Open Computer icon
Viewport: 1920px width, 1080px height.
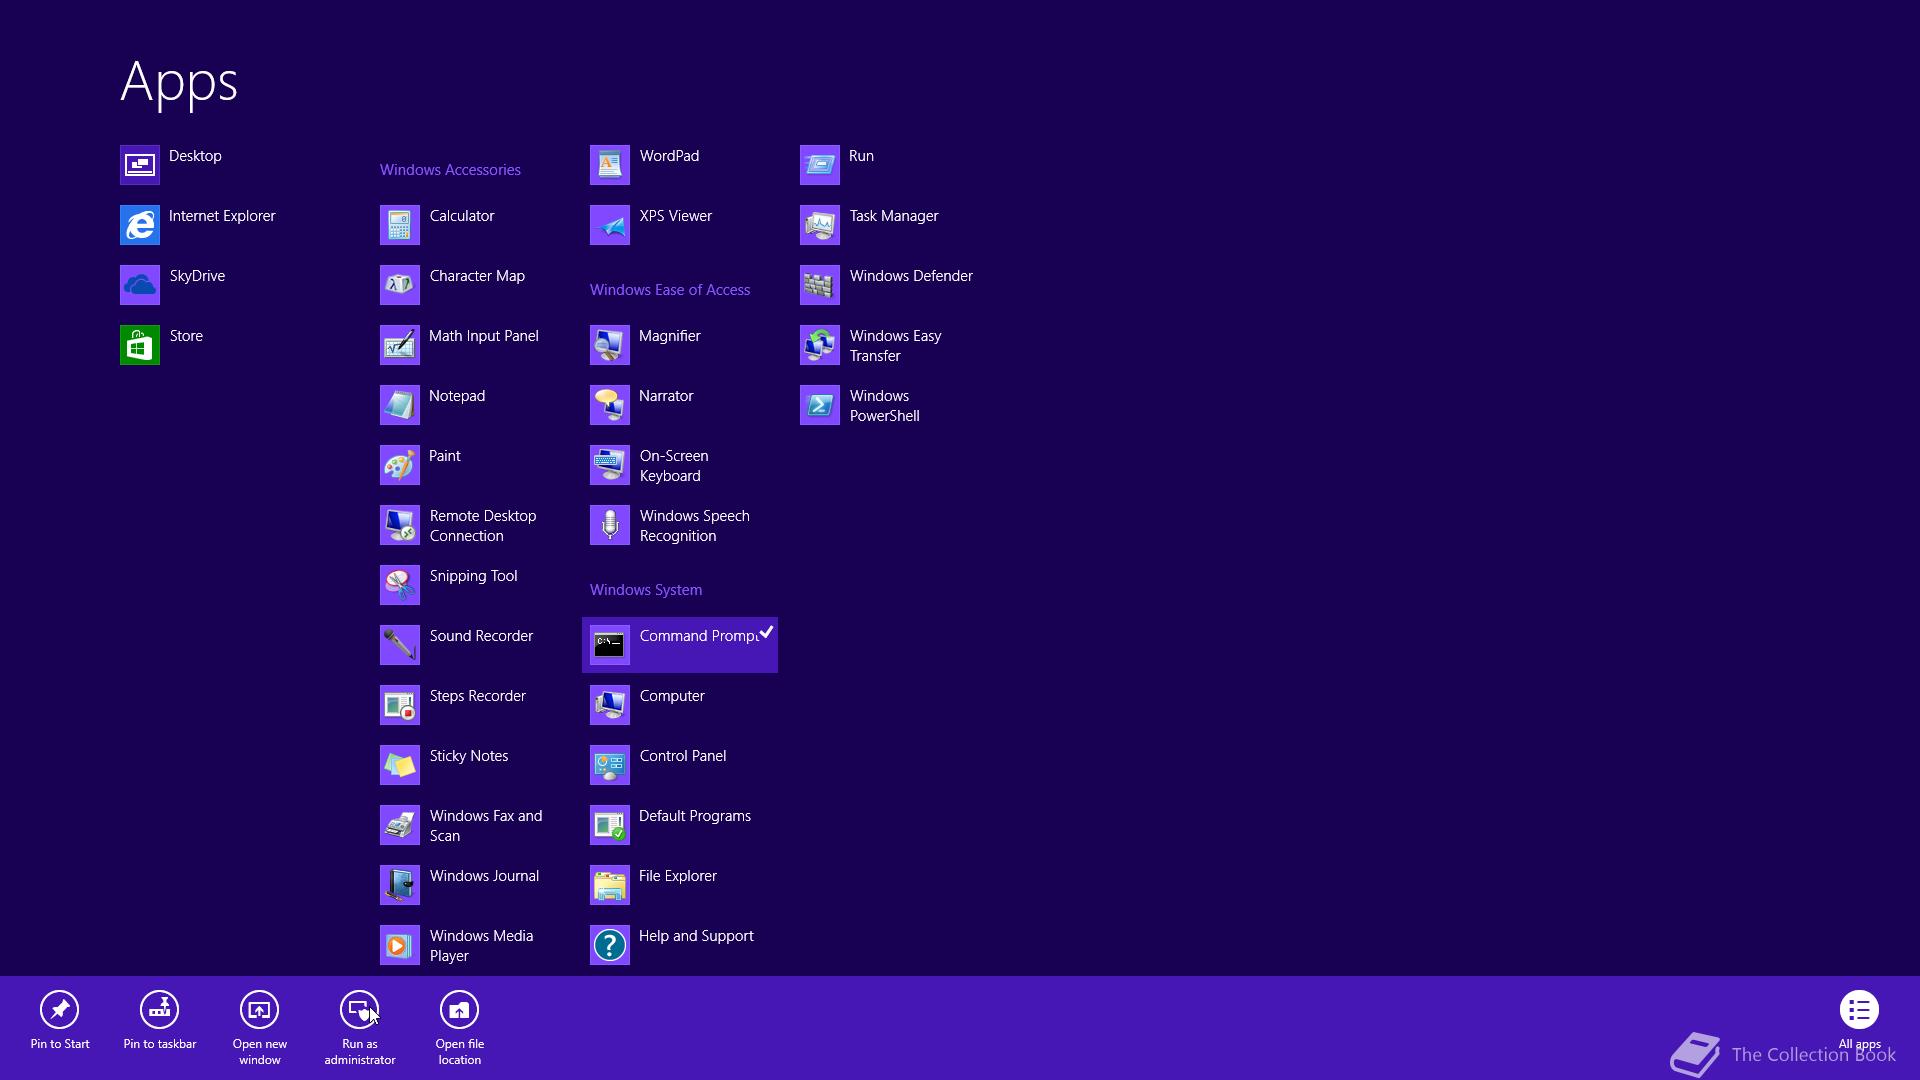pyautogui.click(x=610, y=705)
